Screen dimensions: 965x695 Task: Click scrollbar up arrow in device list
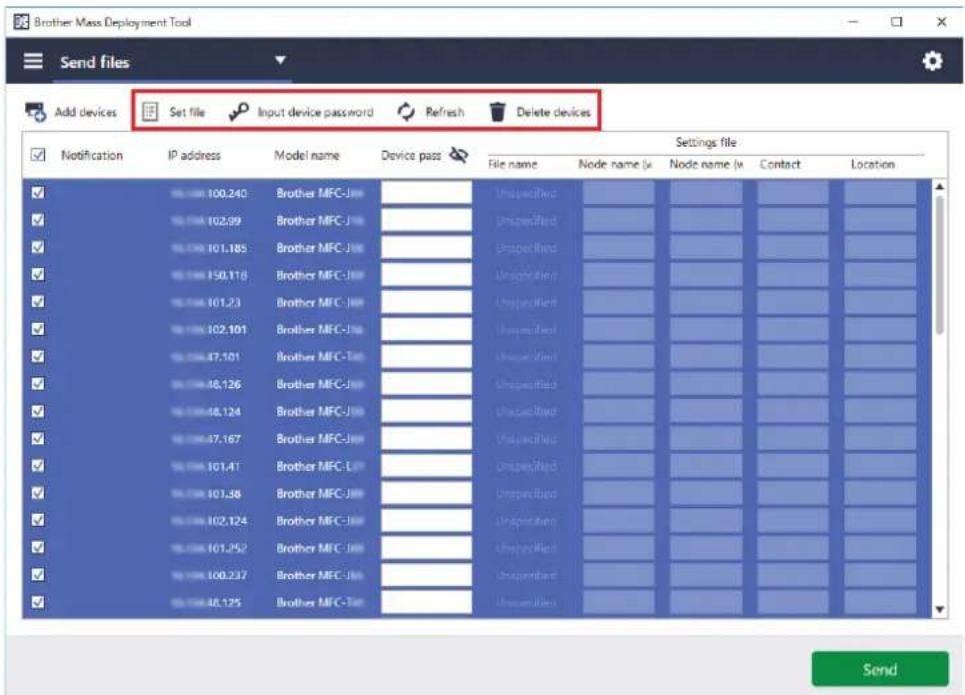pos(939,186)
